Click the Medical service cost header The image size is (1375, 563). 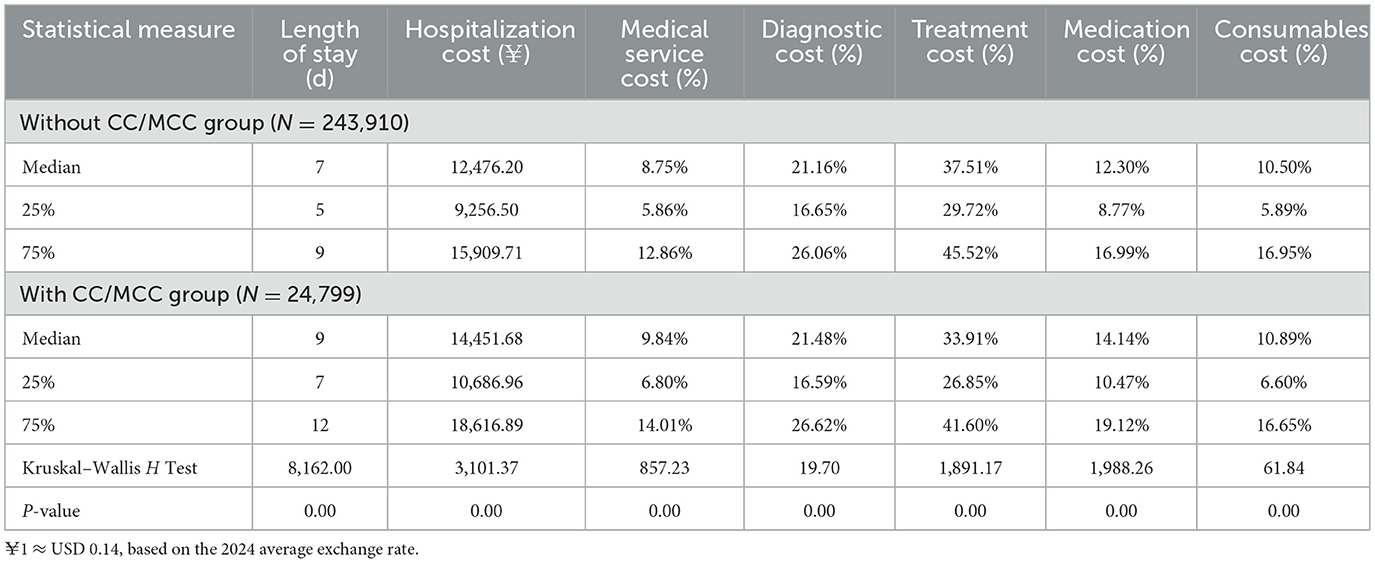click(x=665, y=54)
